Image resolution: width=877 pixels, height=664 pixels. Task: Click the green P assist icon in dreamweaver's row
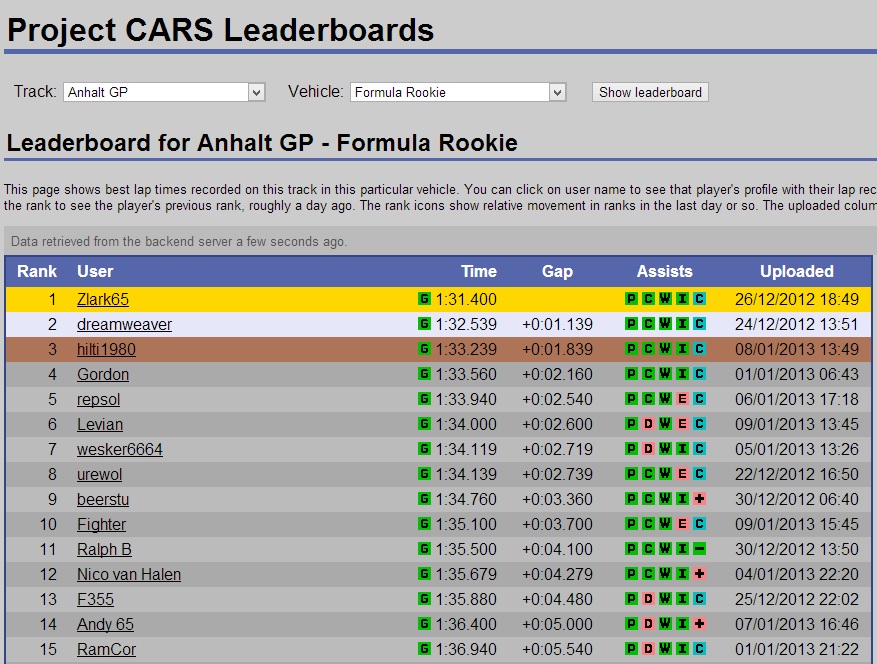[631, 324]
